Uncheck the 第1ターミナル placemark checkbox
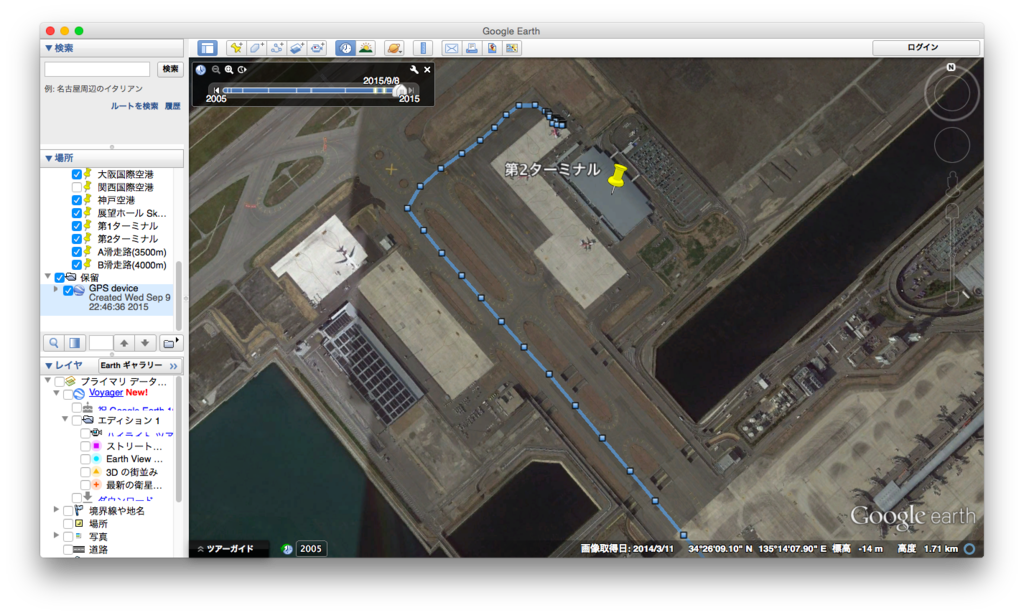Screen dimensions: 1024x615 [x=76, y=226]
